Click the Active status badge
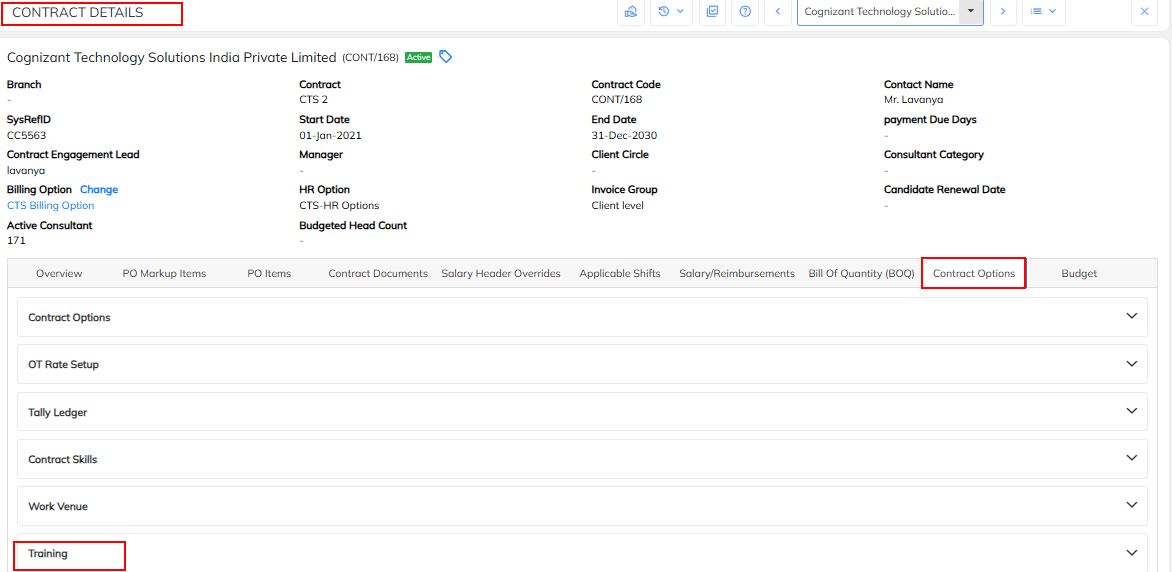The image size is (1172, 572). [419, 58]
